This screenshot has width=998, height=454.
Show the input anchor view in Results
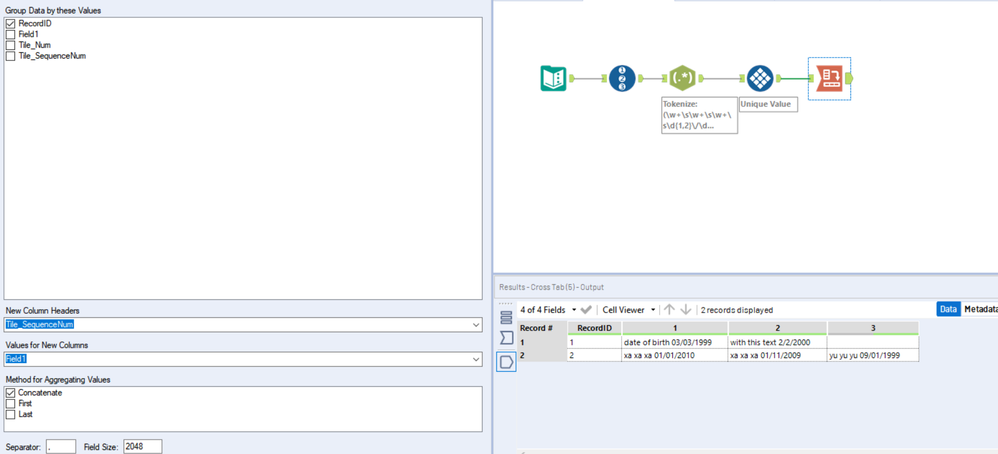point(507,337)
